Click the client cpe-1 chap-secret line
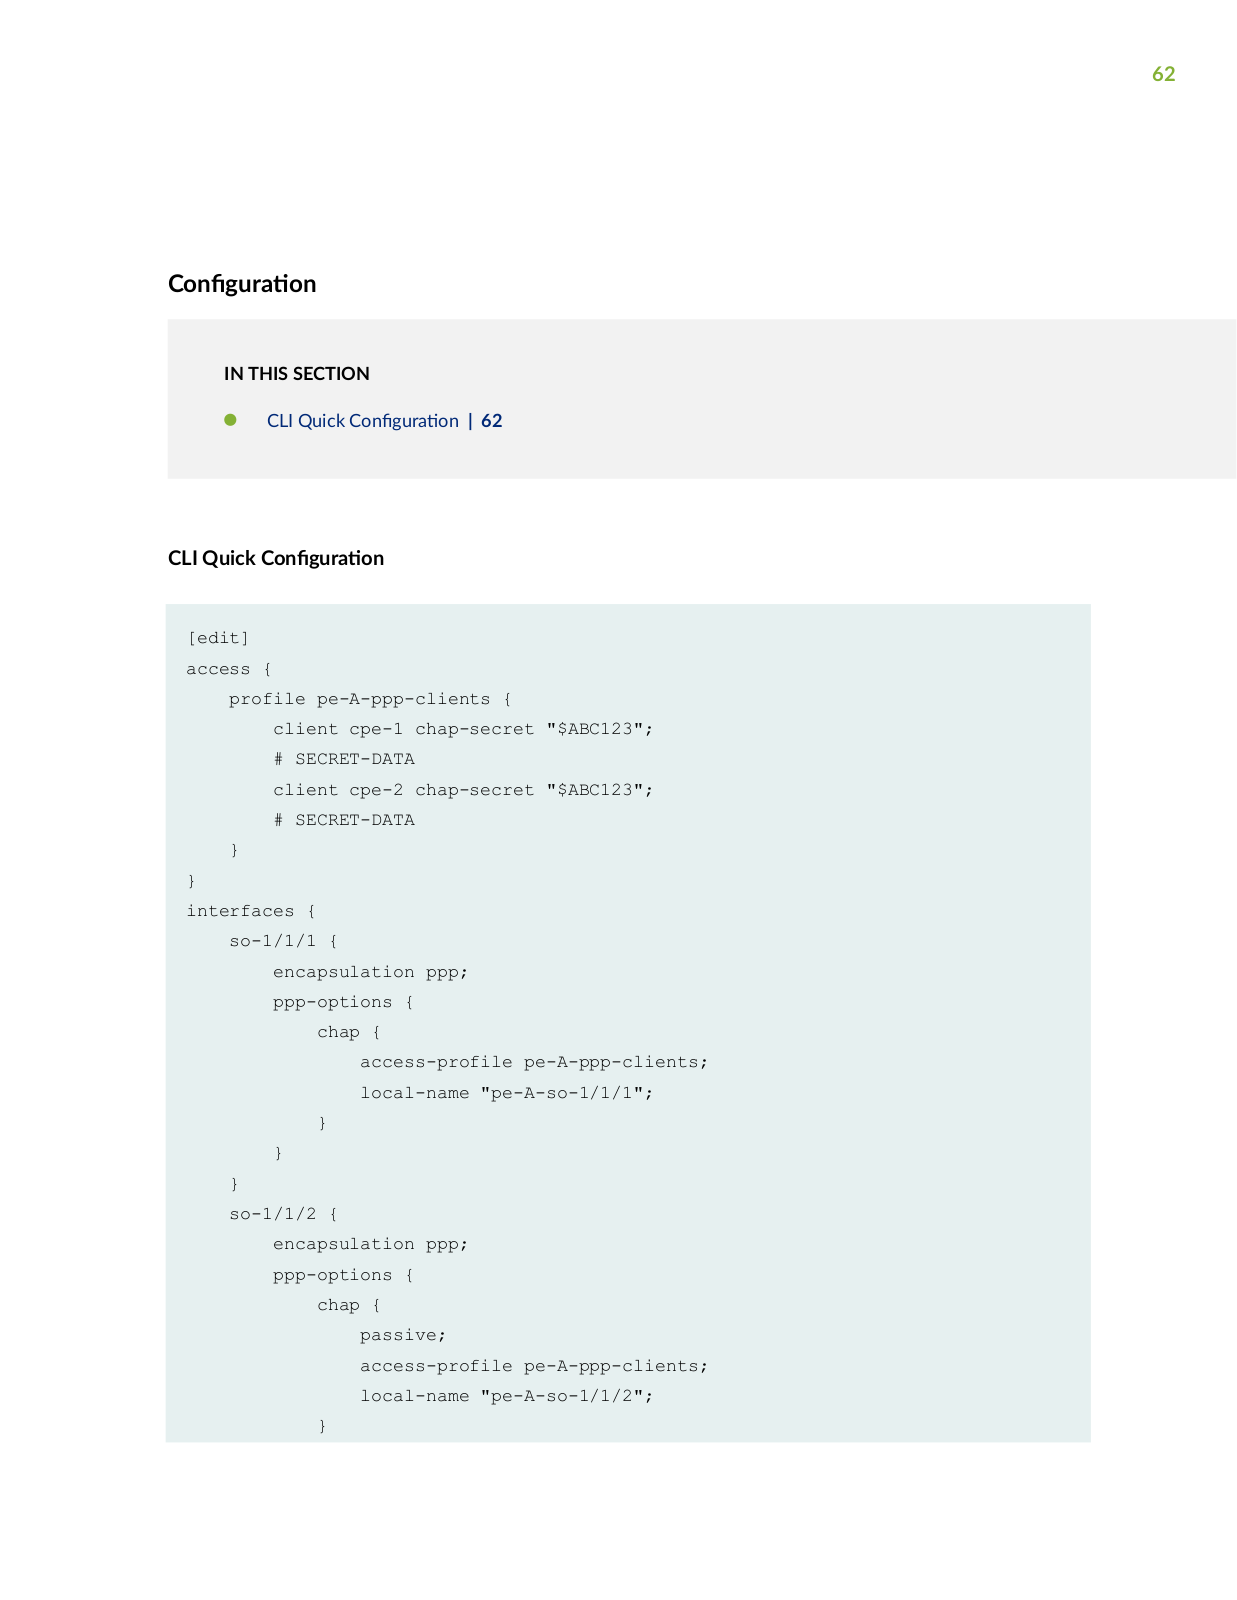Image resolution: width=1237 pixels, height=1600 pixels. 463,729
